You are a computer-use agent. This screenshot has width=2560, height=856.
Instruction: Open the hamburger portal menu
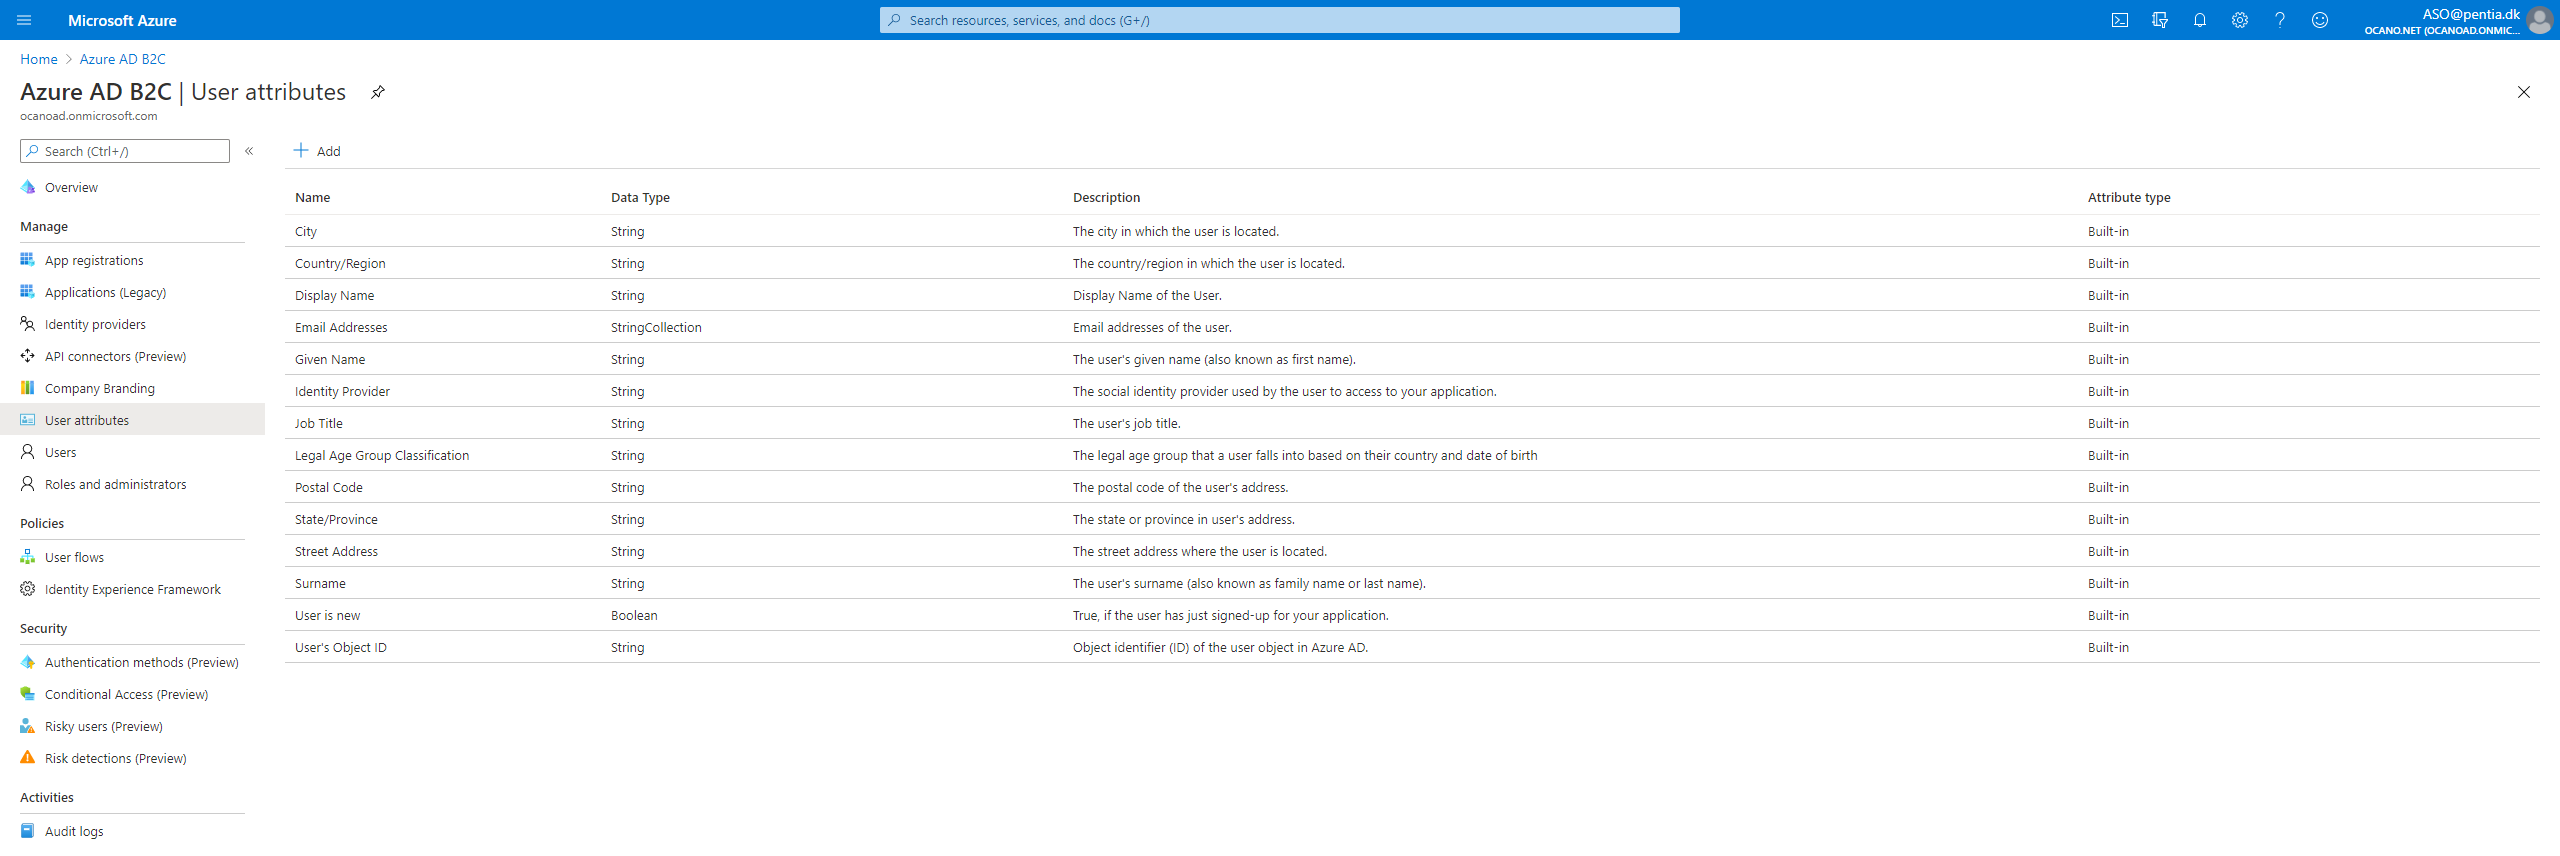click(24, 20)
